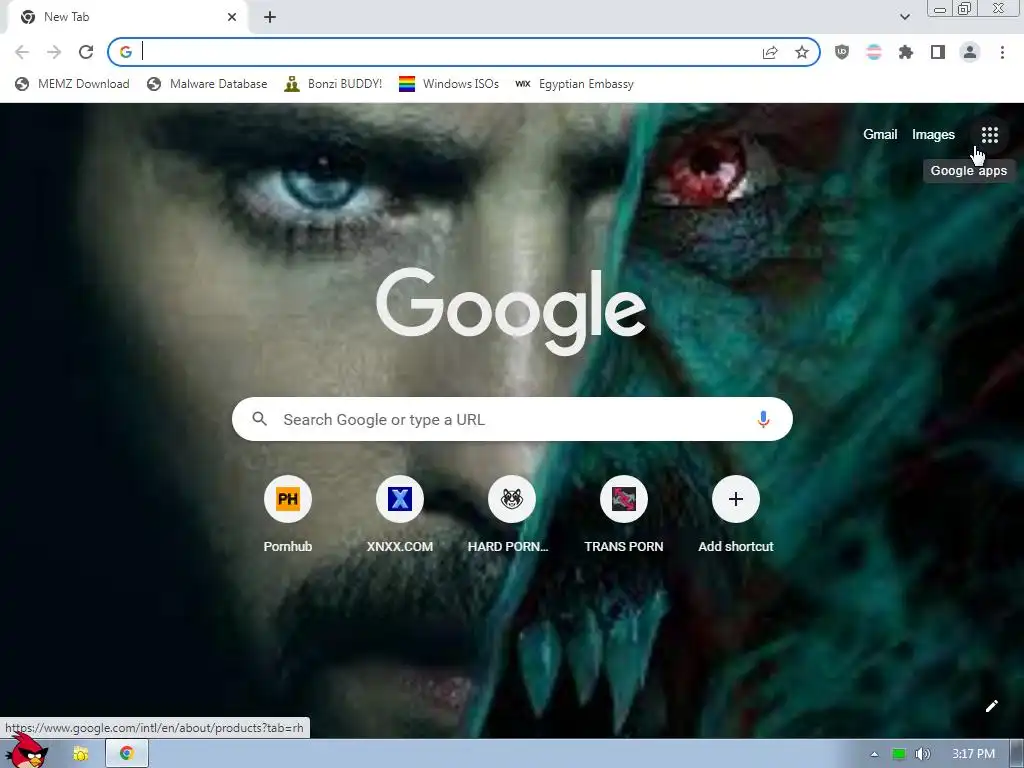Image resolution: width=1024 pixels, height=768 pixels.
Task: Open the MEMZ Download bookmark
Action: click(x=72, y=84)
